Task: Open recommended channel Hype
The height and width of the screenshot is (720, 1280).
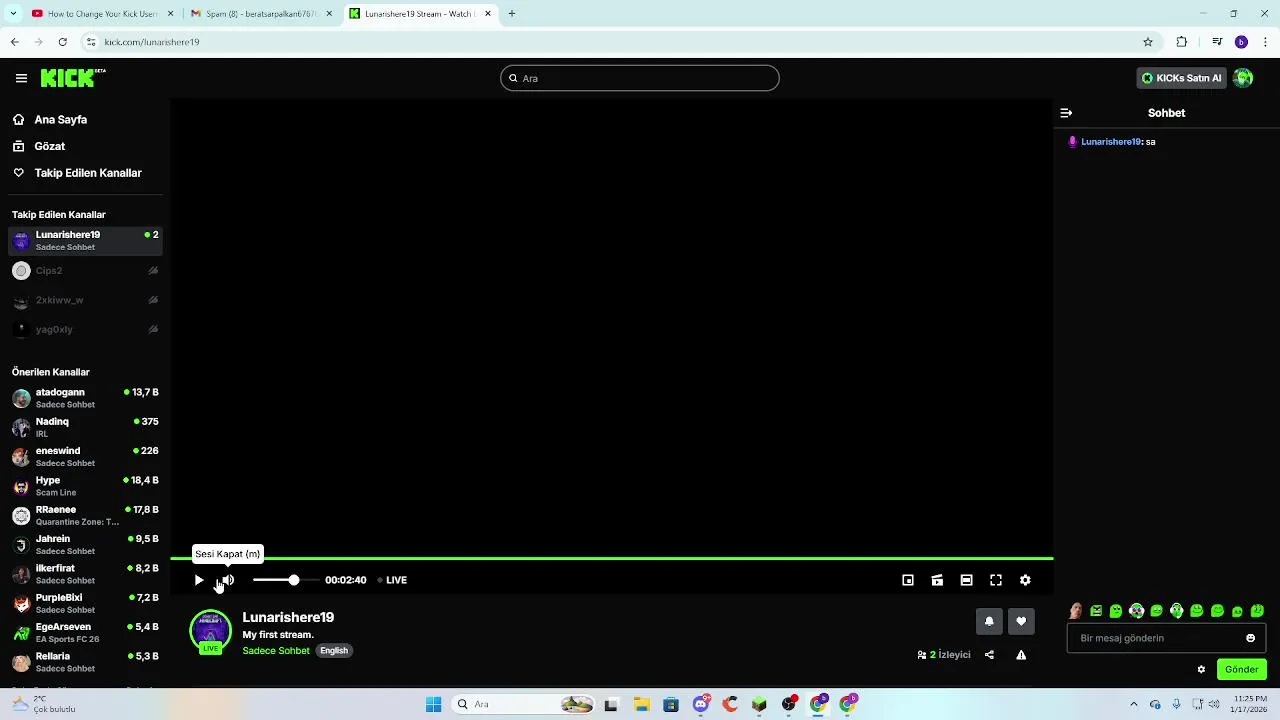Action: (x=85, y=486)
